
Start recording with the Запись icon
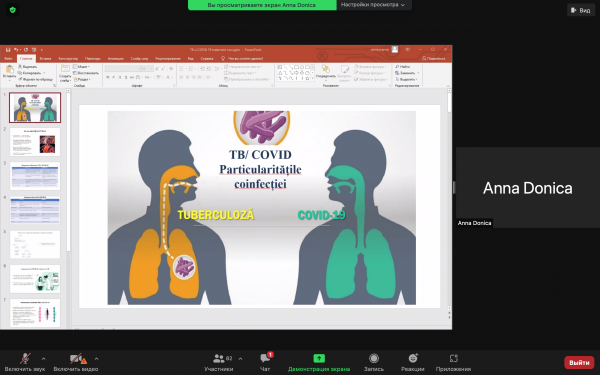[373, 362]
